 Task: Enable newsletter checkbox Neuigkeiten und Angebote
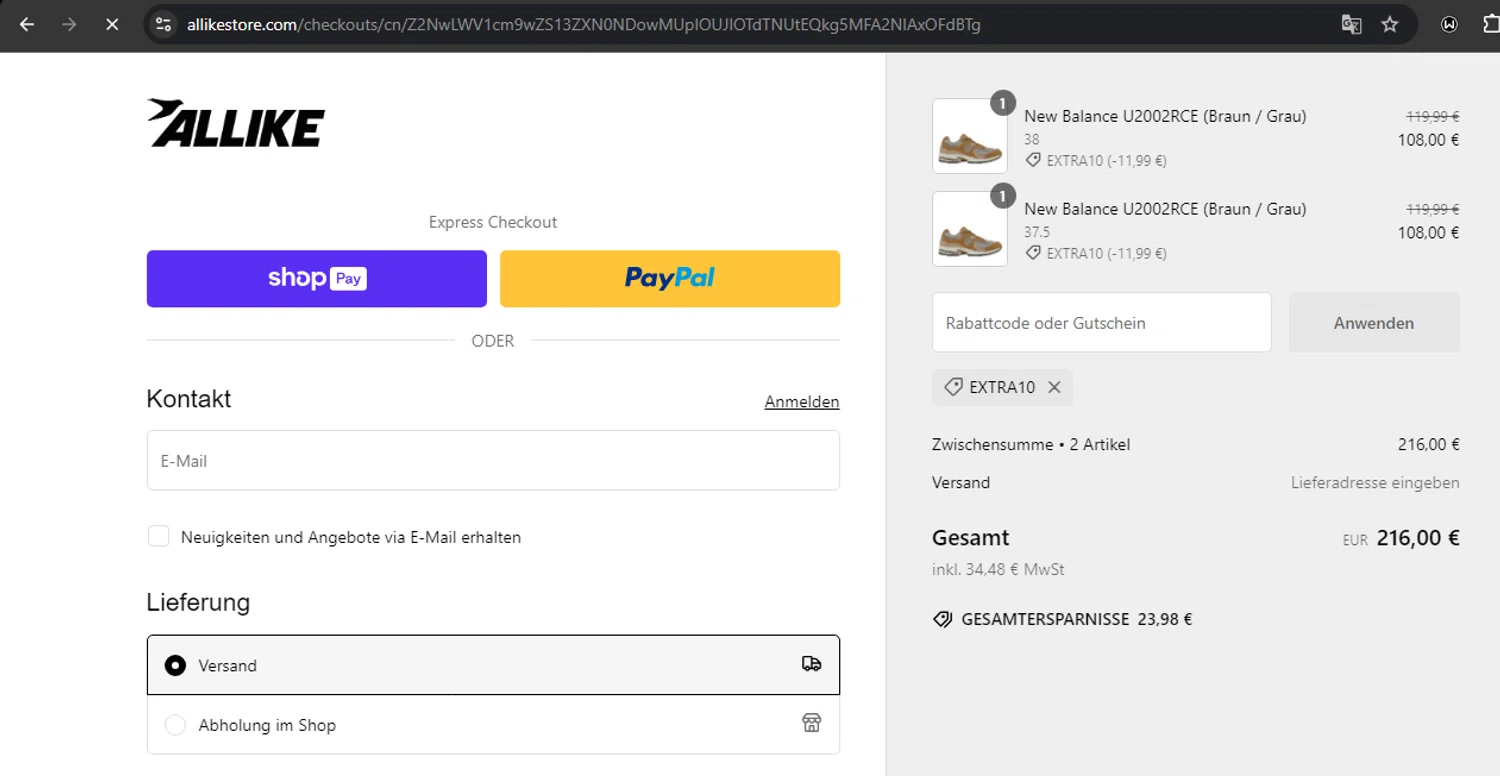coord(159,536)
